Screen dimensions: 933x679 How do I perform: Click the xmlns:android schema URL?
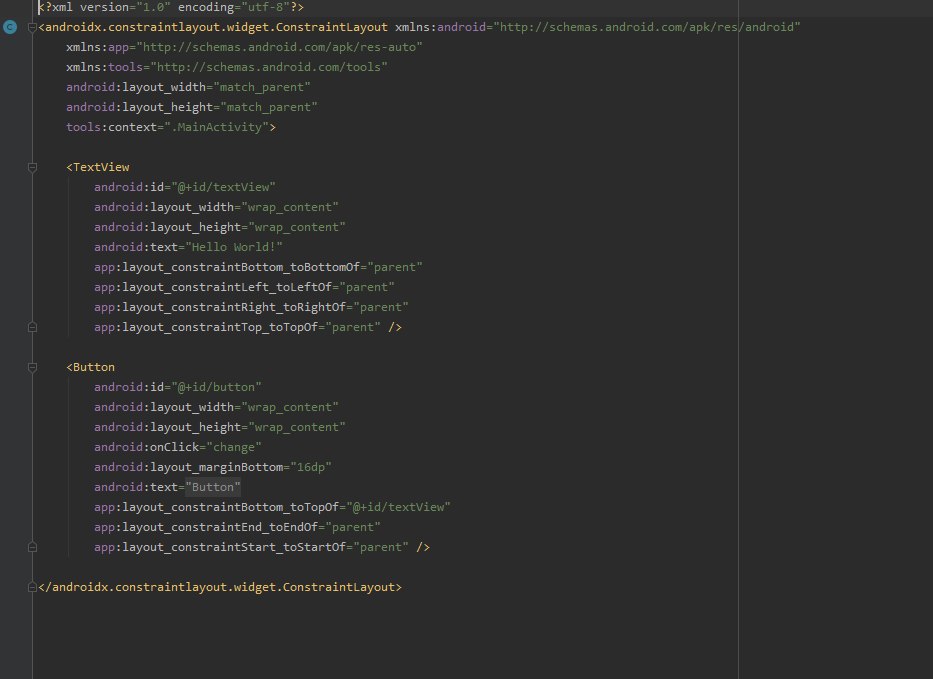647,27
